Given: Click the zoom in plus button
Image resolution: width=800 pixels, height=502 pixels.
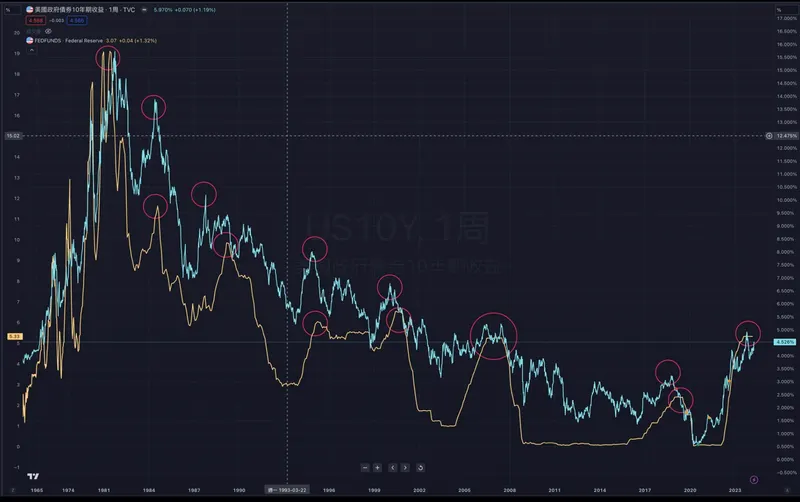Looking at the screenshot, I should coord(378,467).
